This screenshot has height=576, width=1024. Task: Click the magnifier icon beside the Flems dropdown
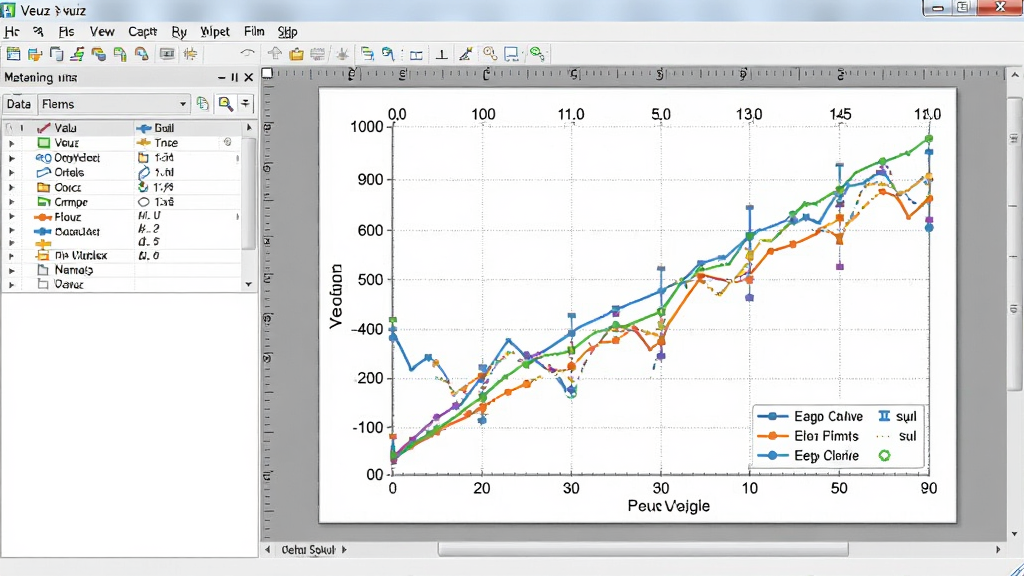click(225, 103)
